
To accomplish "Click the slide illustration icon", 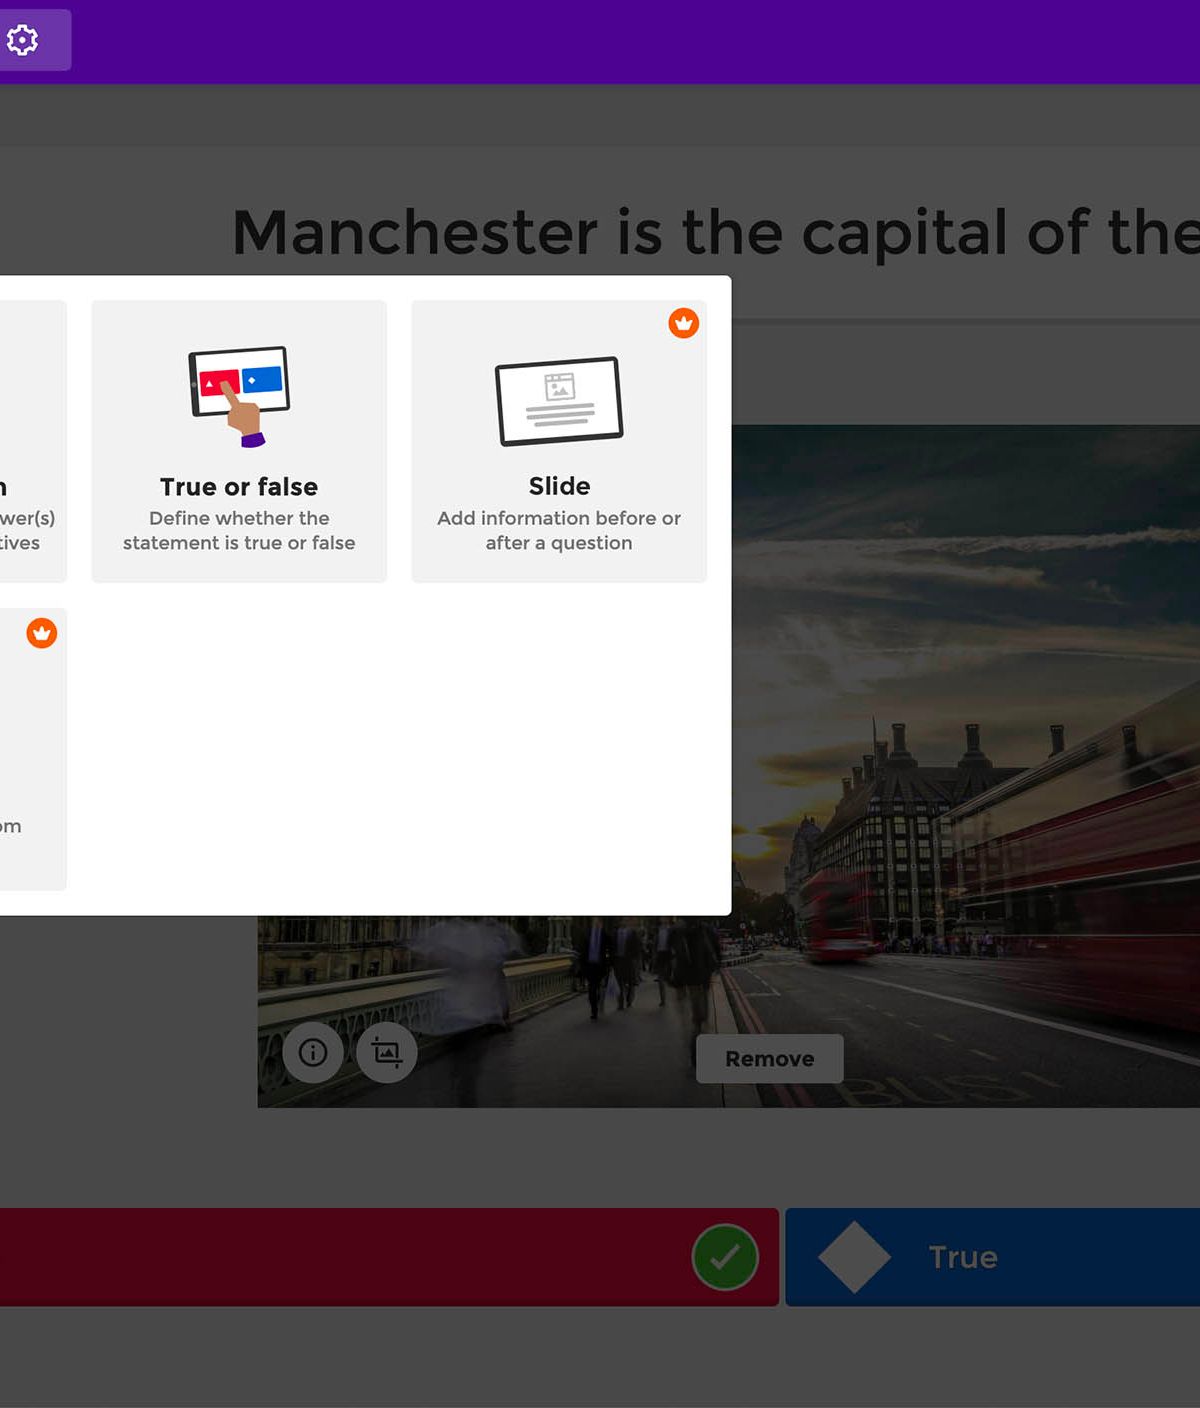I will pyautogui.click(x=559, y=401).
